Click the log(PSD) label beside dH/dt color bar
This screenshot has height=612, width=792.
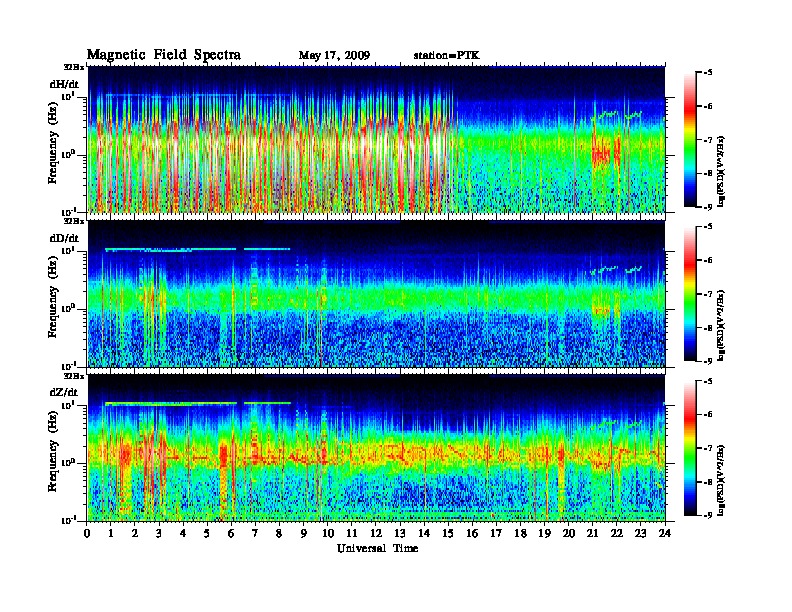click(x=721, y=171)
